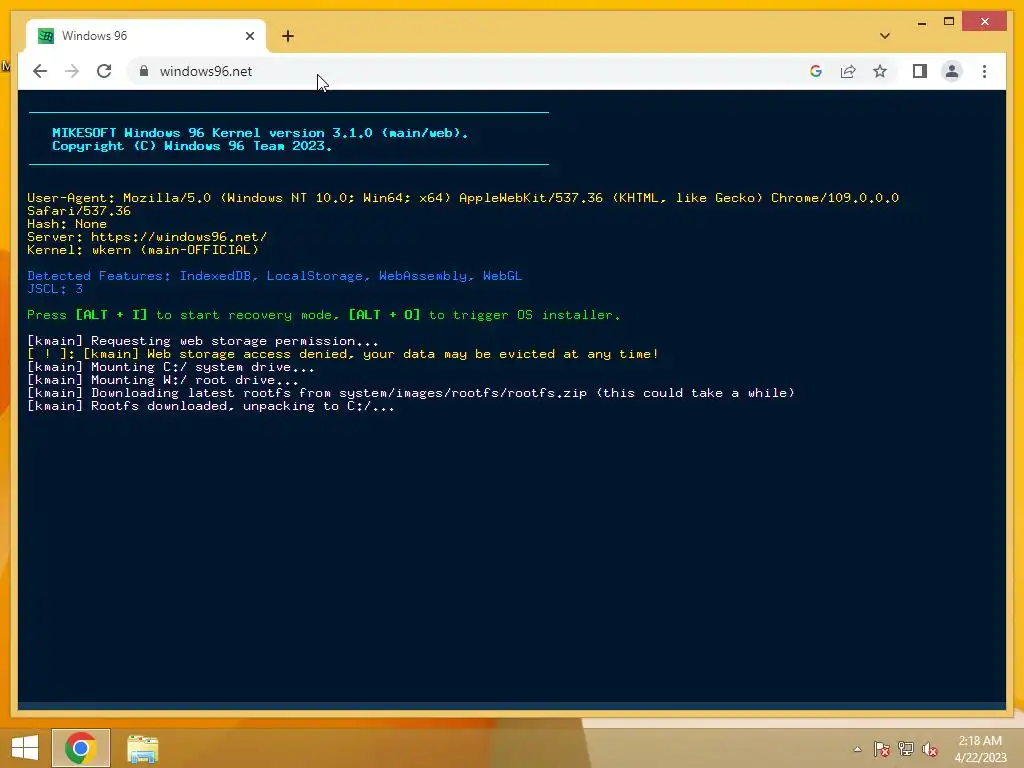Share this page via share icon

[x=848, y=71]
